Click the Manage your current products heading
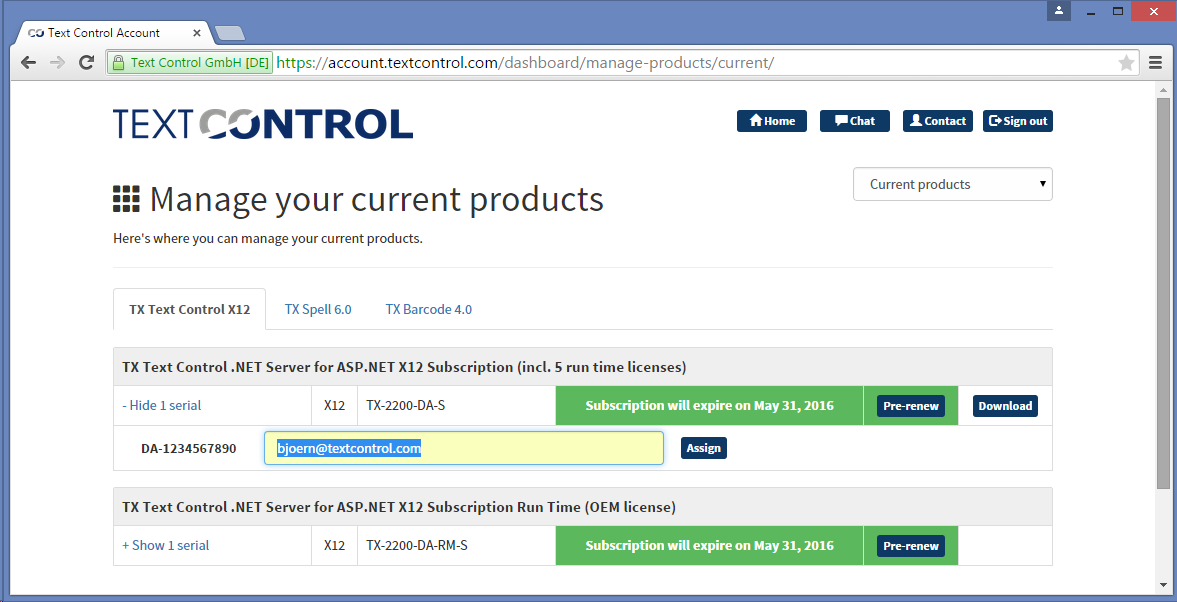 click(x=376, y=199)
